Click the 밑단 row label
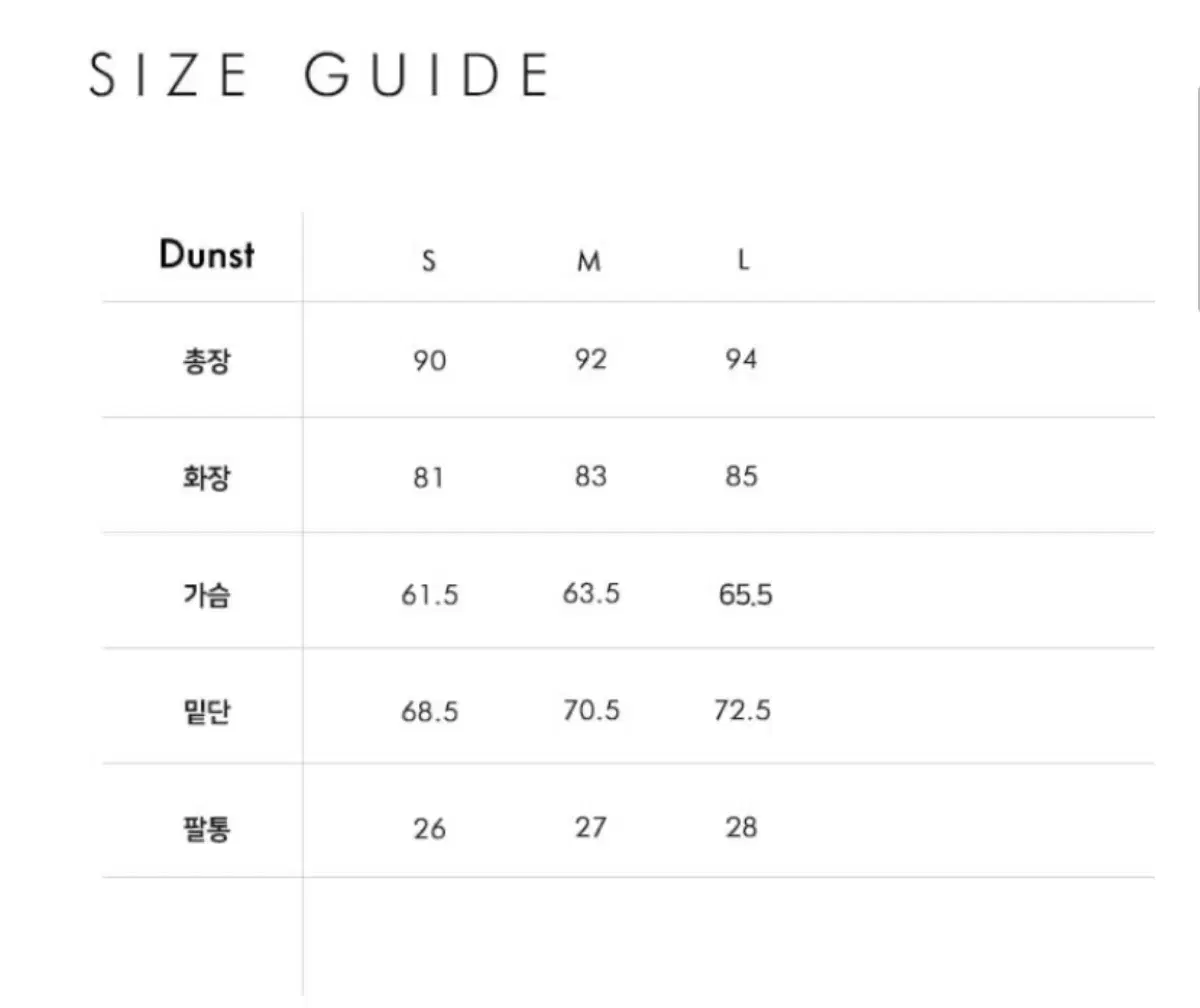This screenshot has width=1200, height=1008. pos(207,712)
